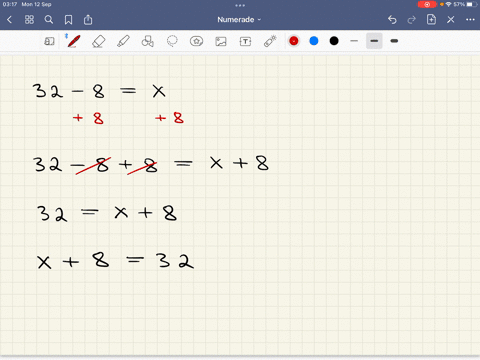The image size is (480, 360).
Task: Select the medium stroke width
Action: point(374,41)
